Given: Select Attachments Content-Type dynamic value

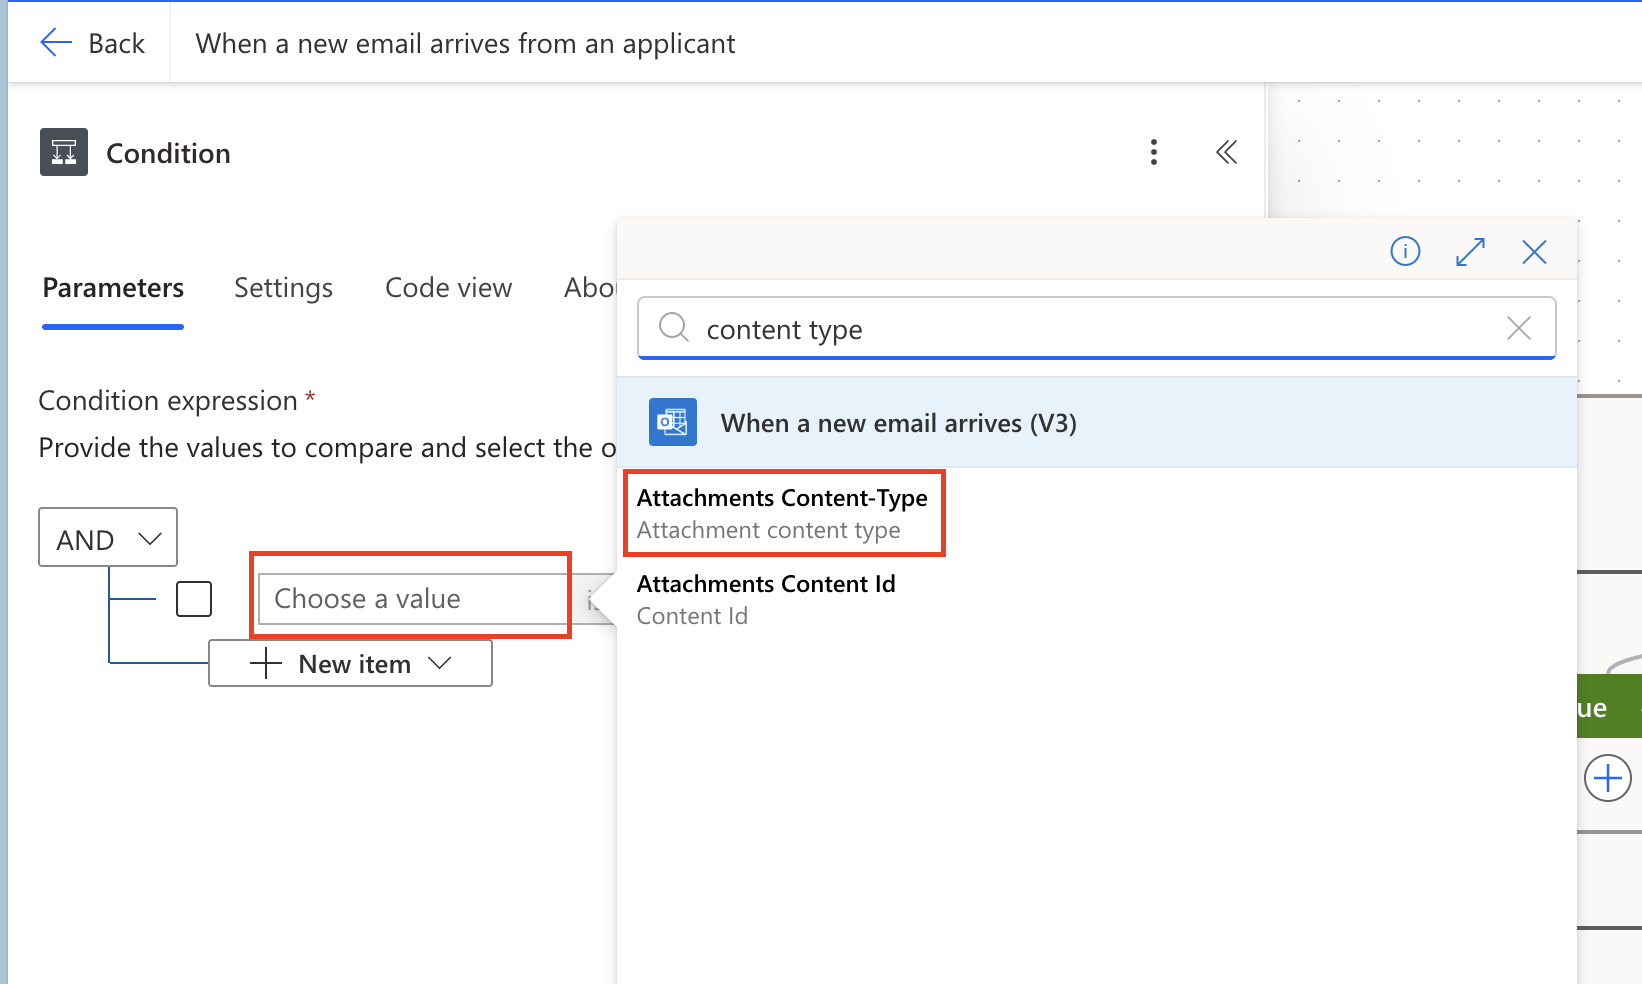Looking at the screenshot, I should pos(783,513).
